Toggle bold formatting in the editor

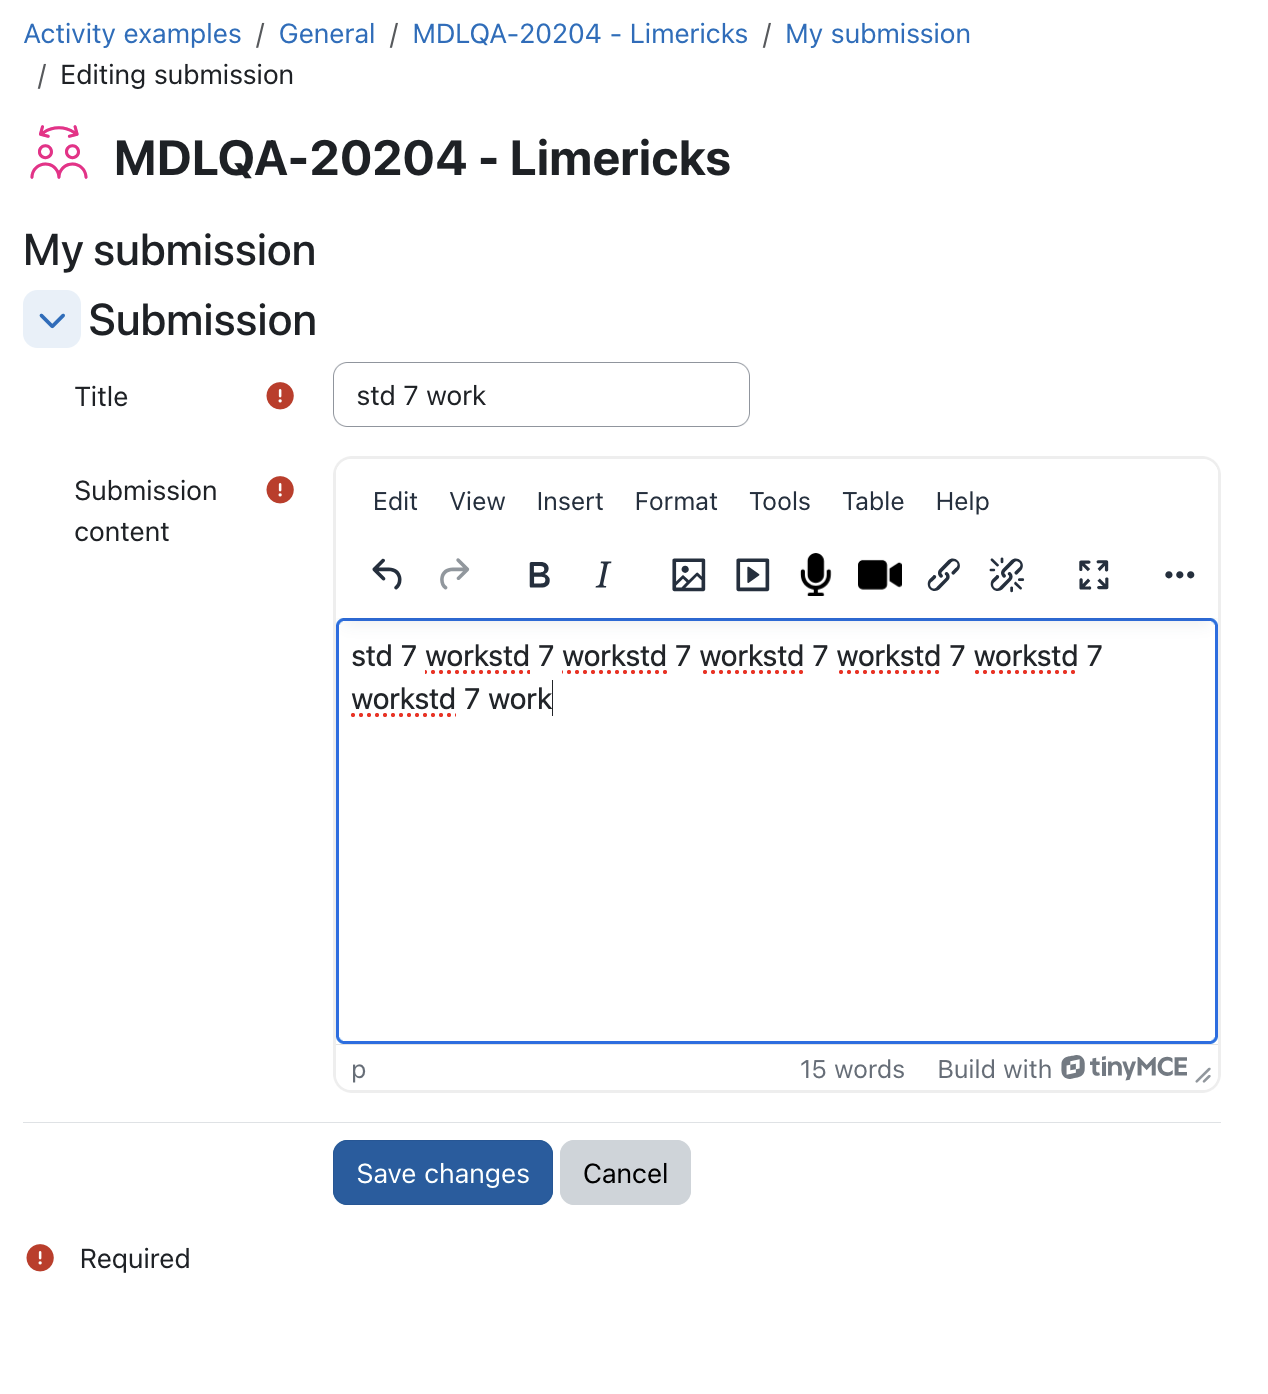click(x=539, y=575)
